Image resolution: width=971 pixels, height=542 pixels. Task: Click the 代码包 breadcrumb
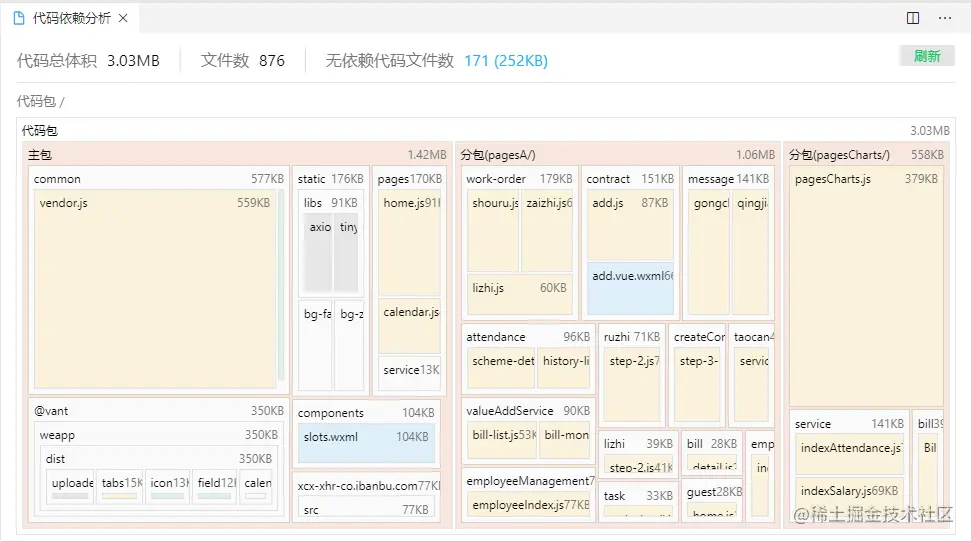(36, 101)
